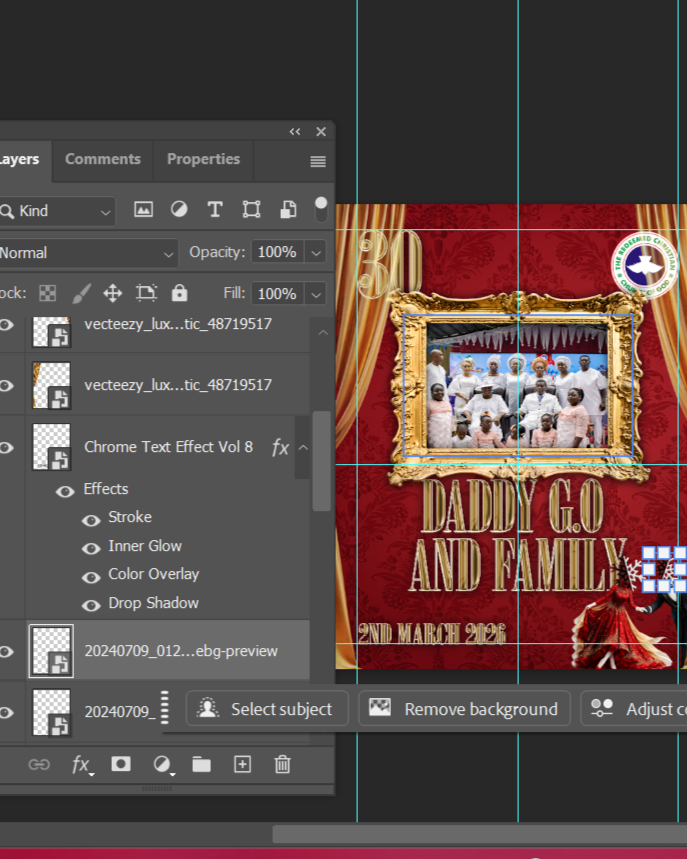The width and height of the screenshot is (687, 859).
Task: Click the Select subject icon person
Action: [x=208, y=708]
